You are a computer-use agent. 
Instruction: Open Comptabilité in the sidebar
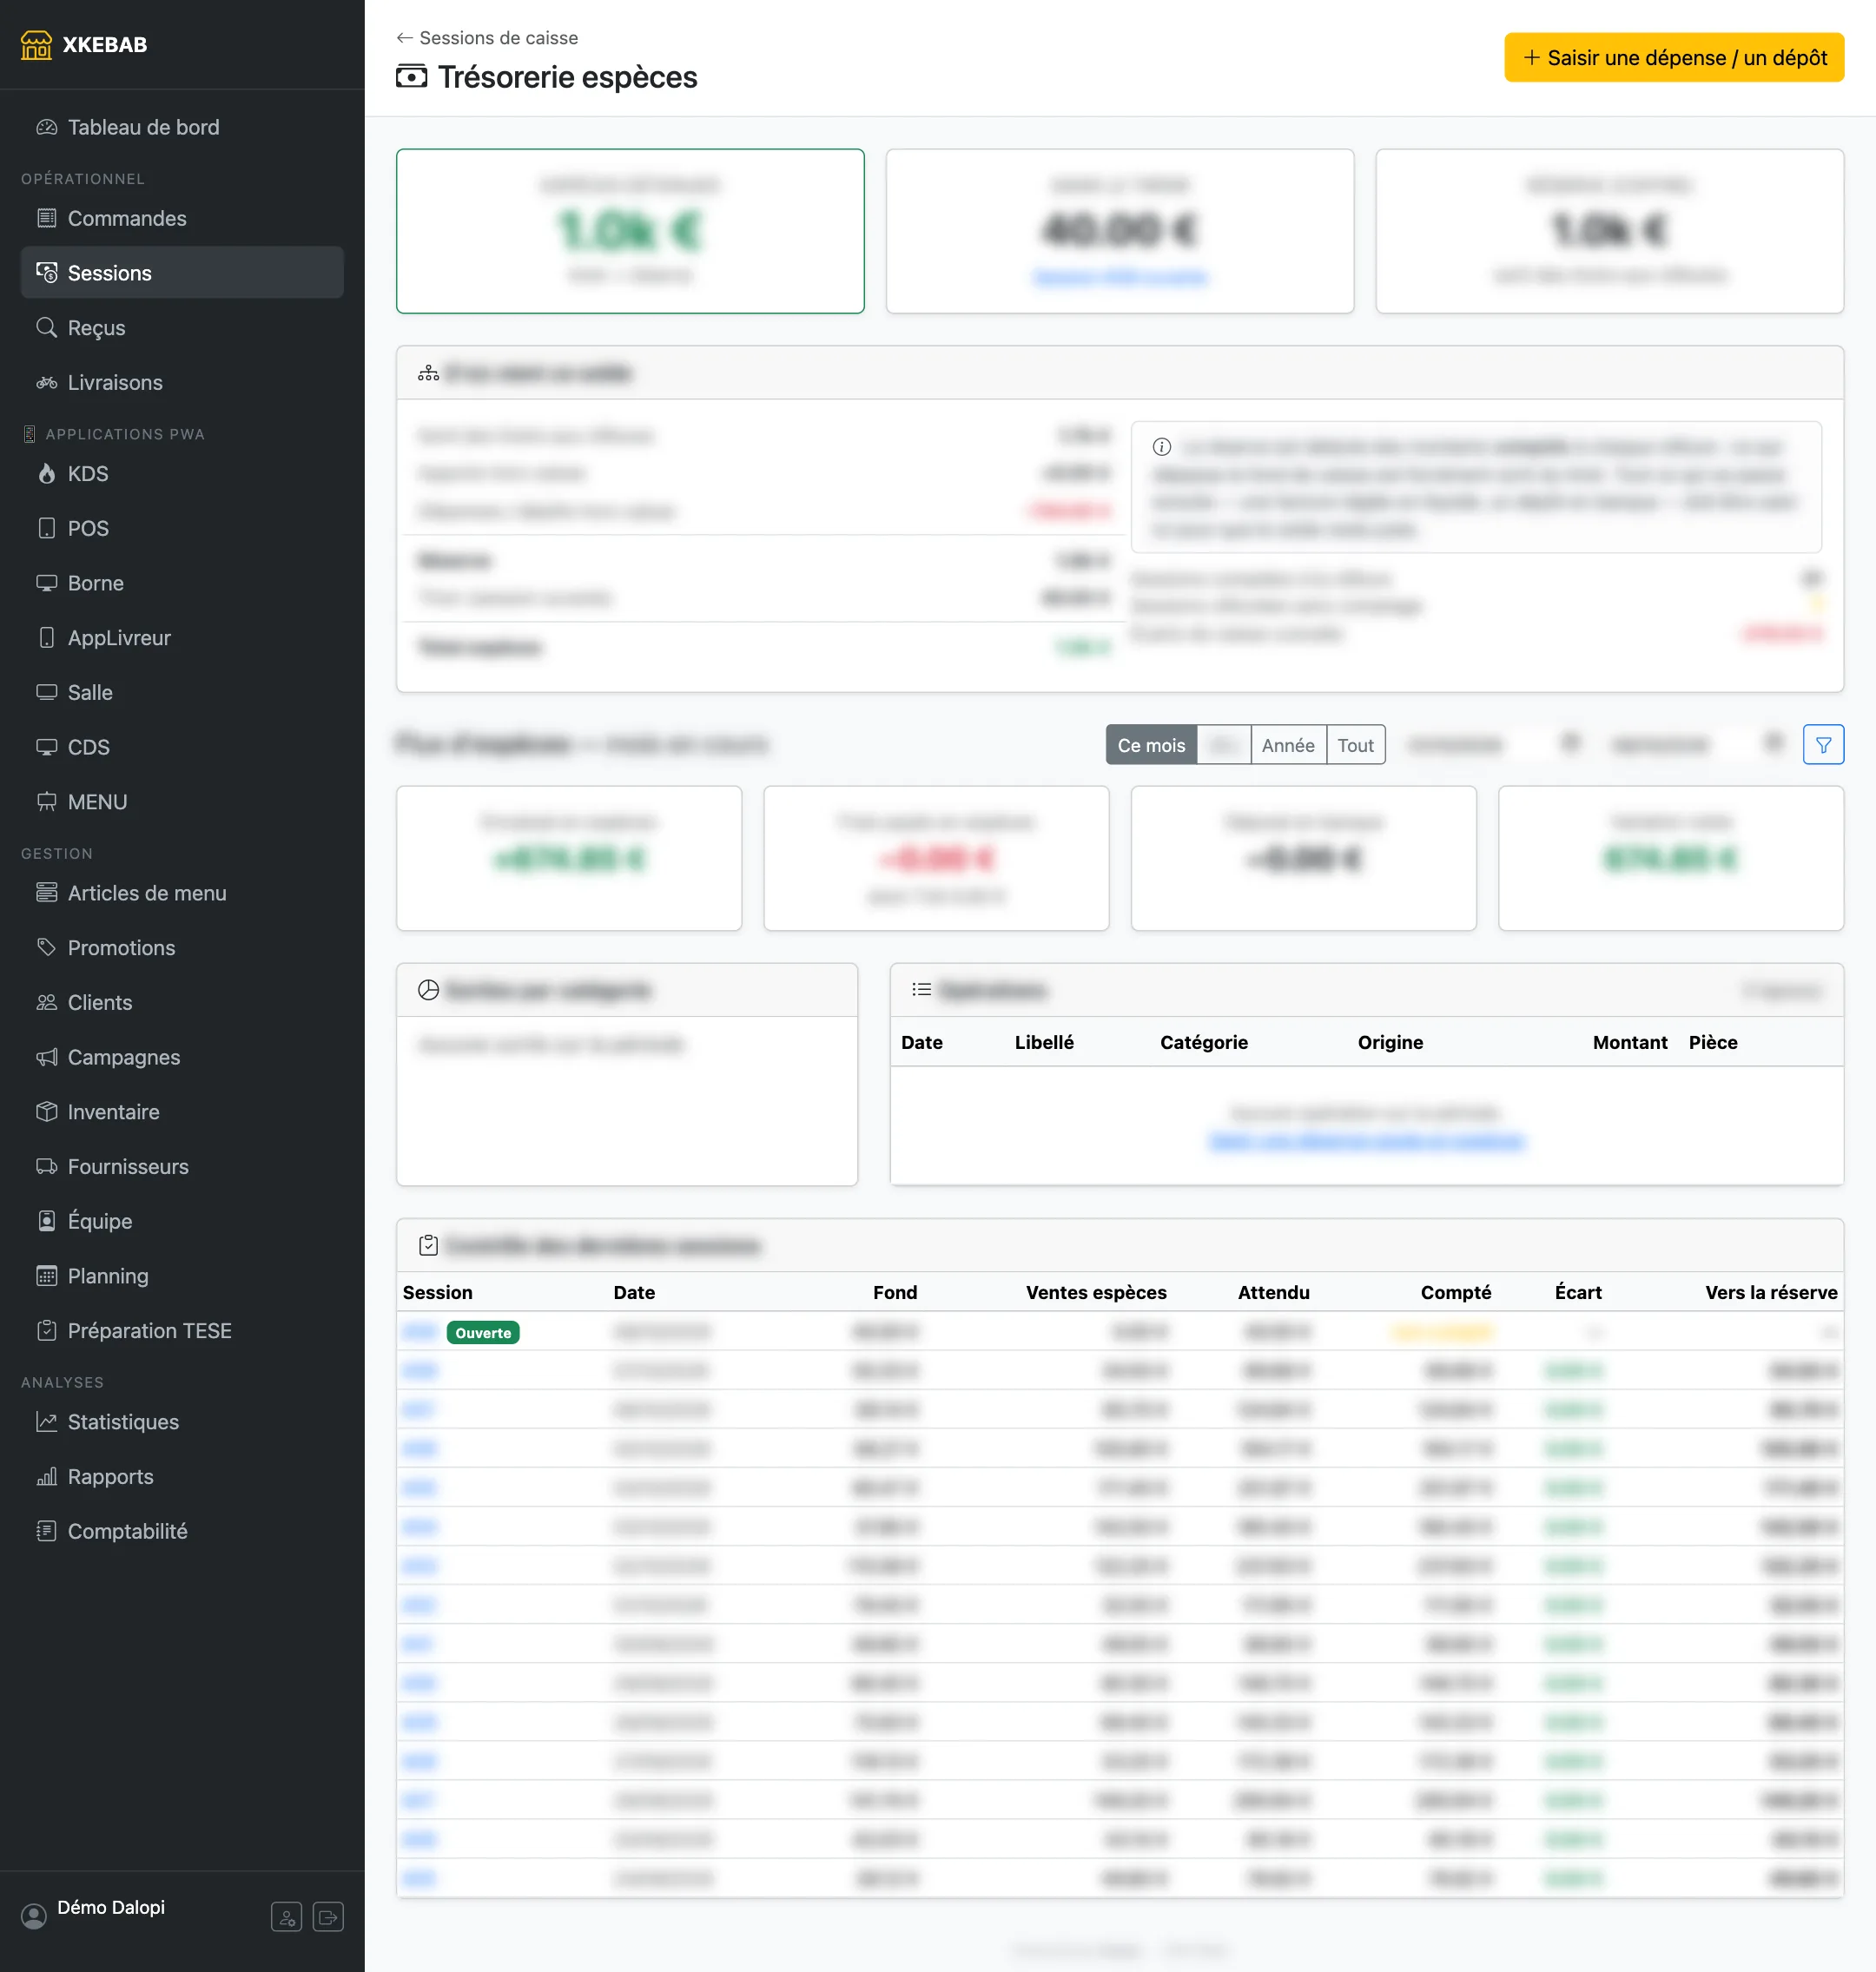(x=182, y=1531)
